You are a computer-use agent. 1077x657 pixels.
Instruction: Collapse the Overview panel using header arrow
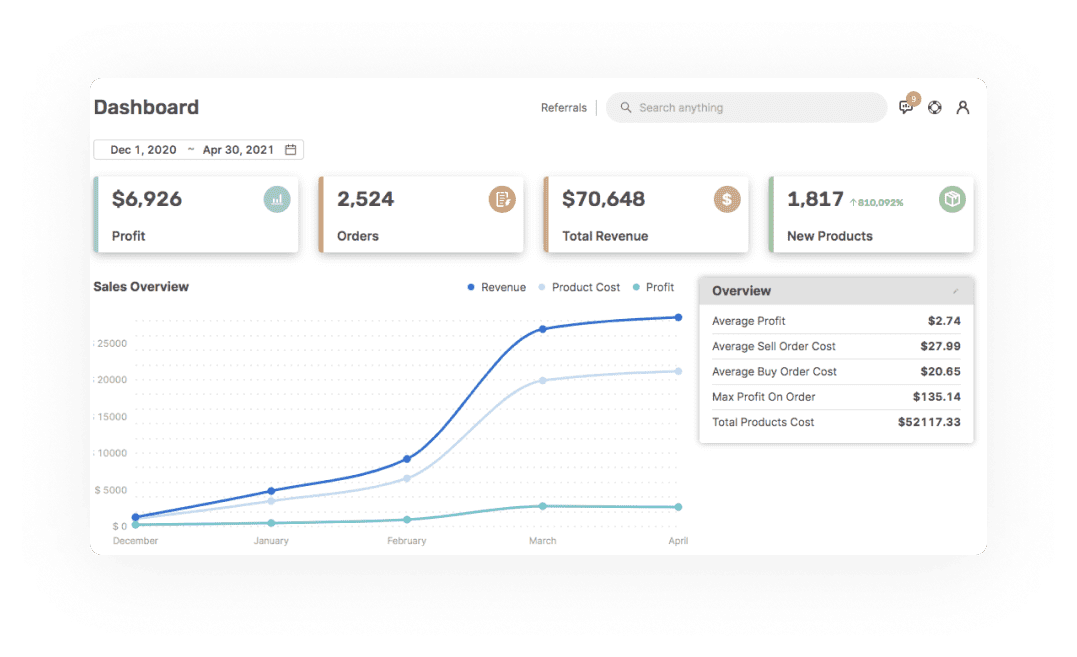[956, 292]
